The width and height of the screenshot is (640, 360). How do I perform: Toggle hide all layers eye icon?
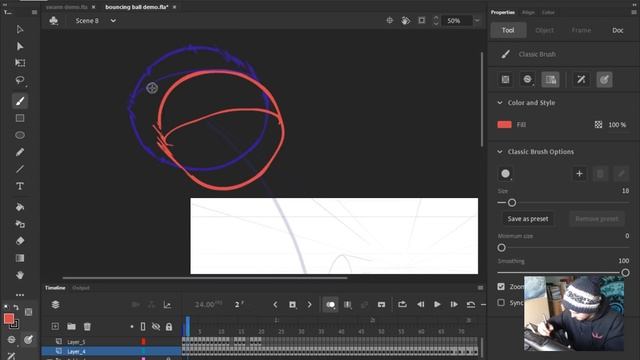(x=156, y=327)
